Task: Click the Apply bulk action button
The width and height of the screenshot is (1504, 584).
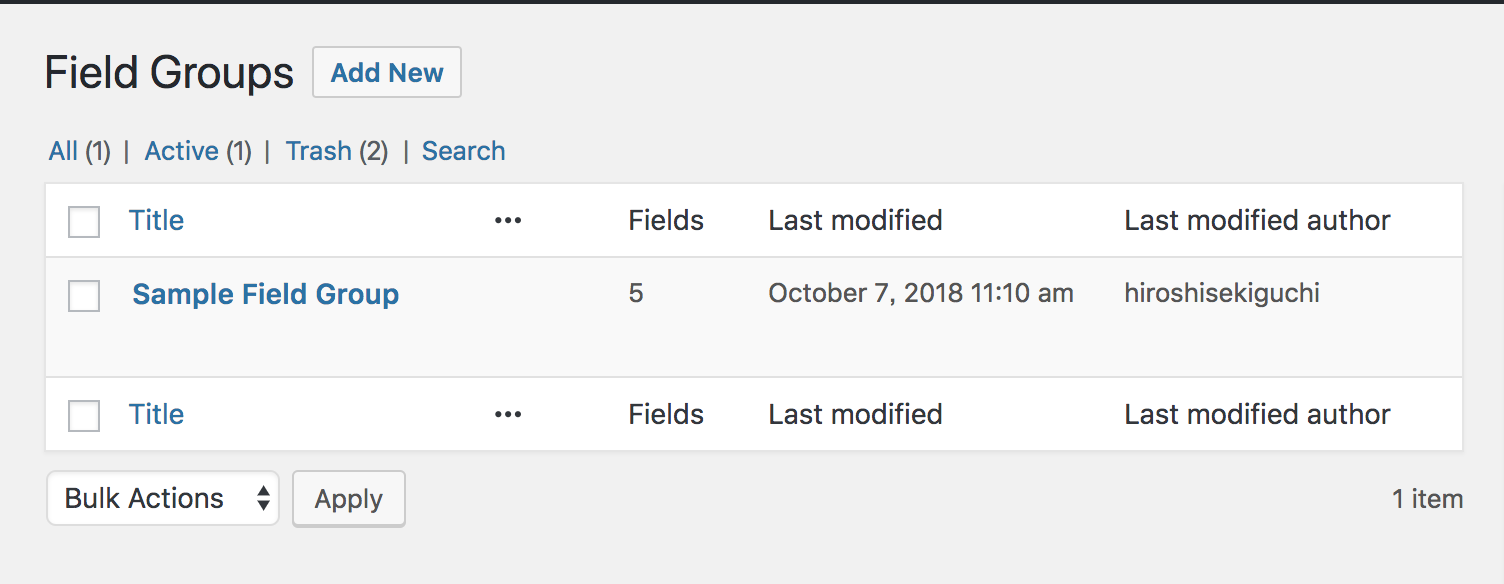Action: coord(349,498)
